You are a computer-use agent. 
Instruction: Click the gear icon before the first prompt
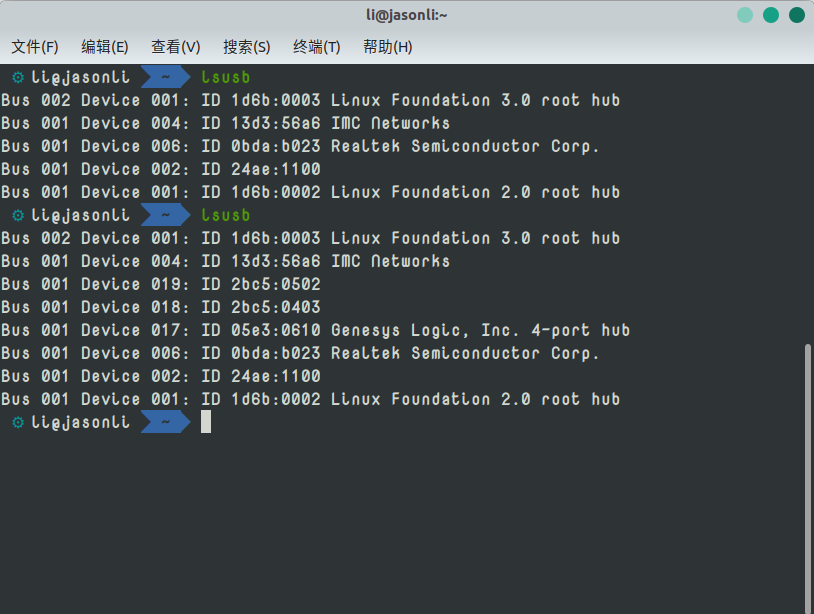[18, 77]
